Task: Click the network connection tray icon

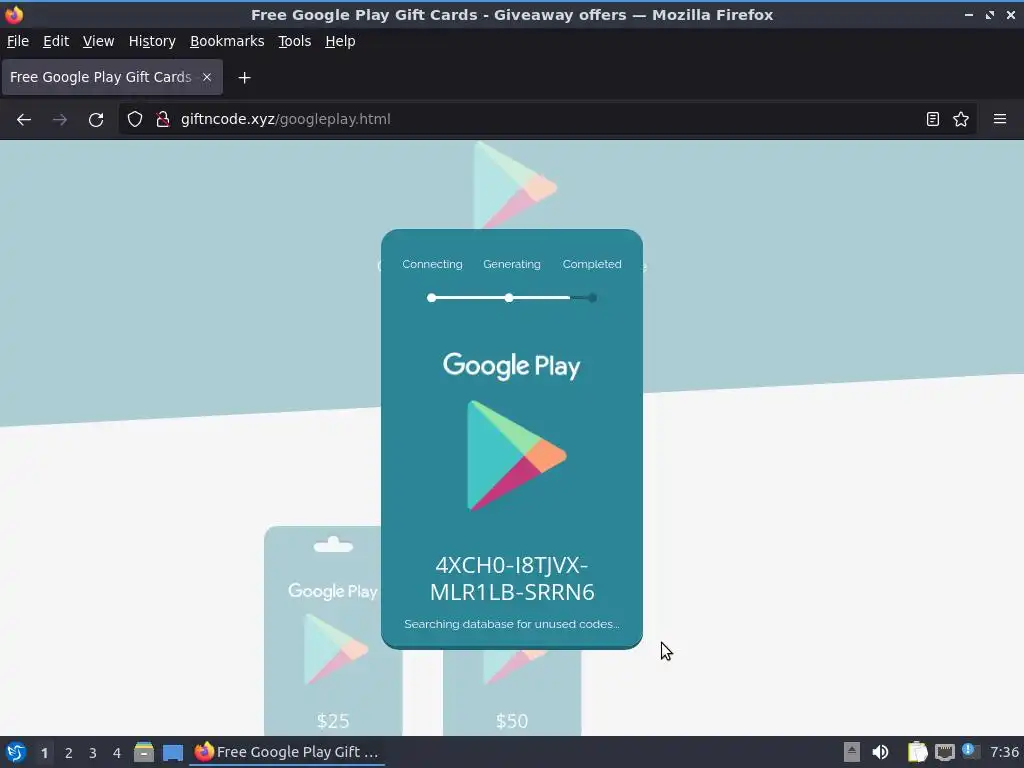Action: (x=944, y=753)
